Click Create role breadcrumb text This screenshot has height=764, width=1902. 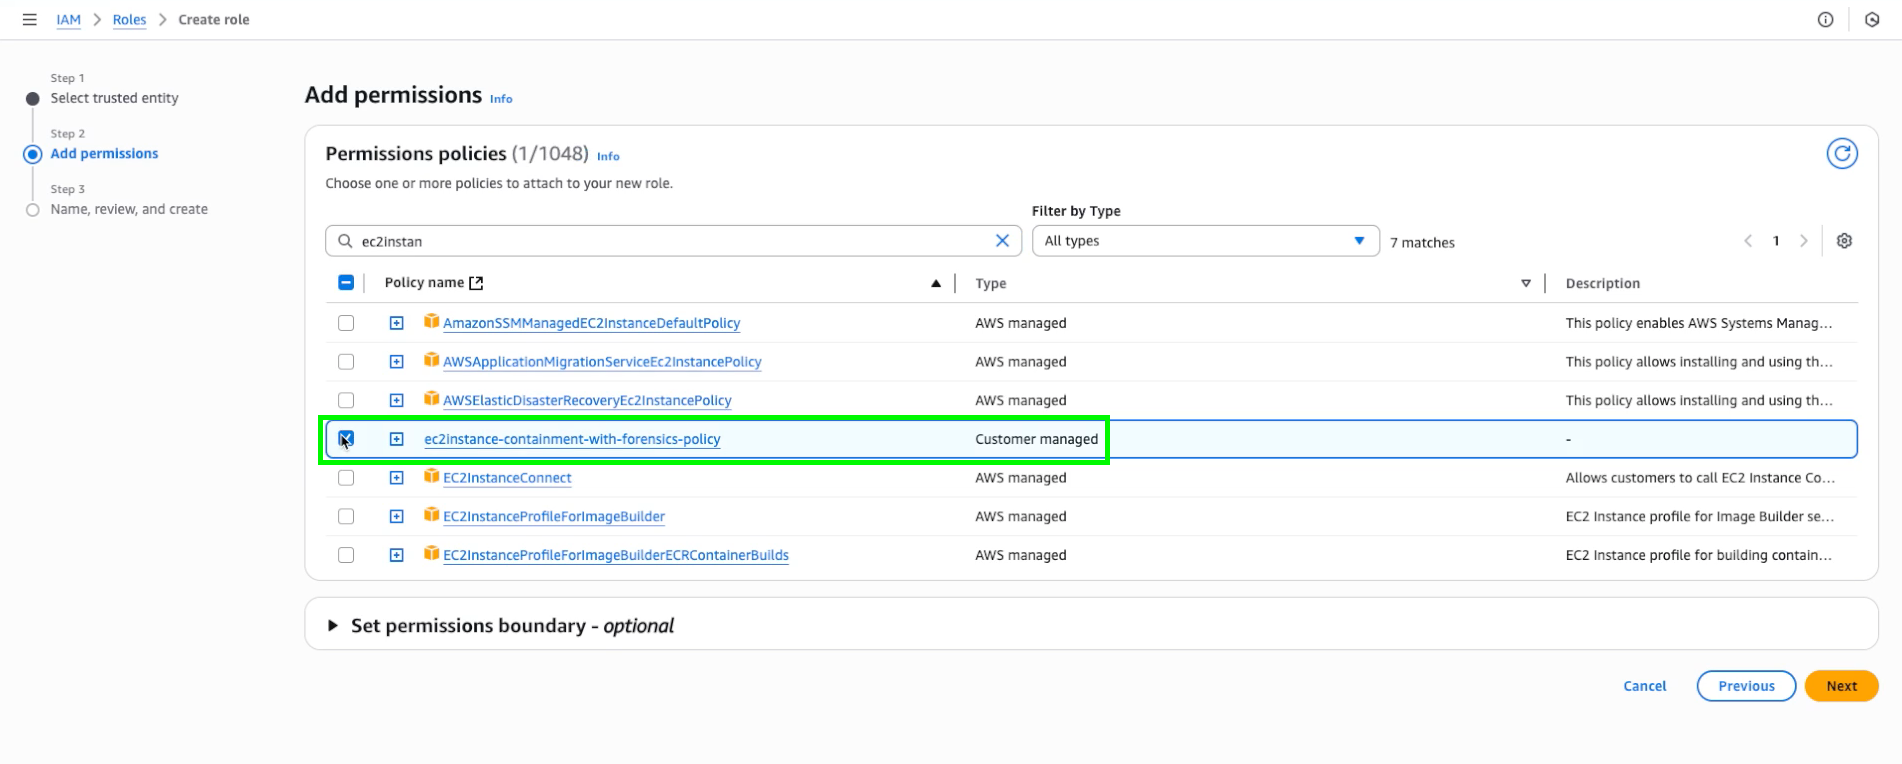click(214, 20)
